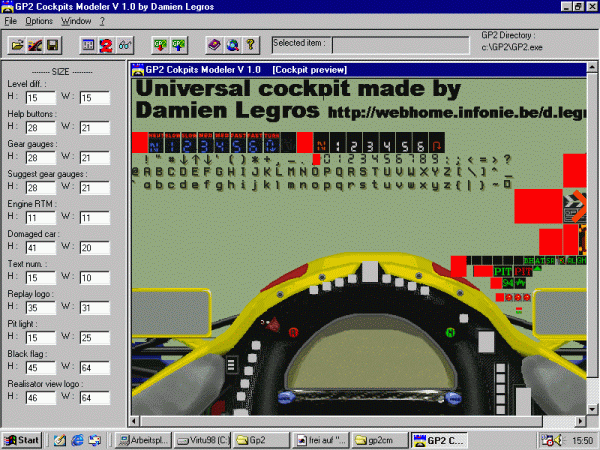Click the yellow question mark icon
The width and height of the screenshot is (600, 450).
pyautogui.click(x=250, y=45)
